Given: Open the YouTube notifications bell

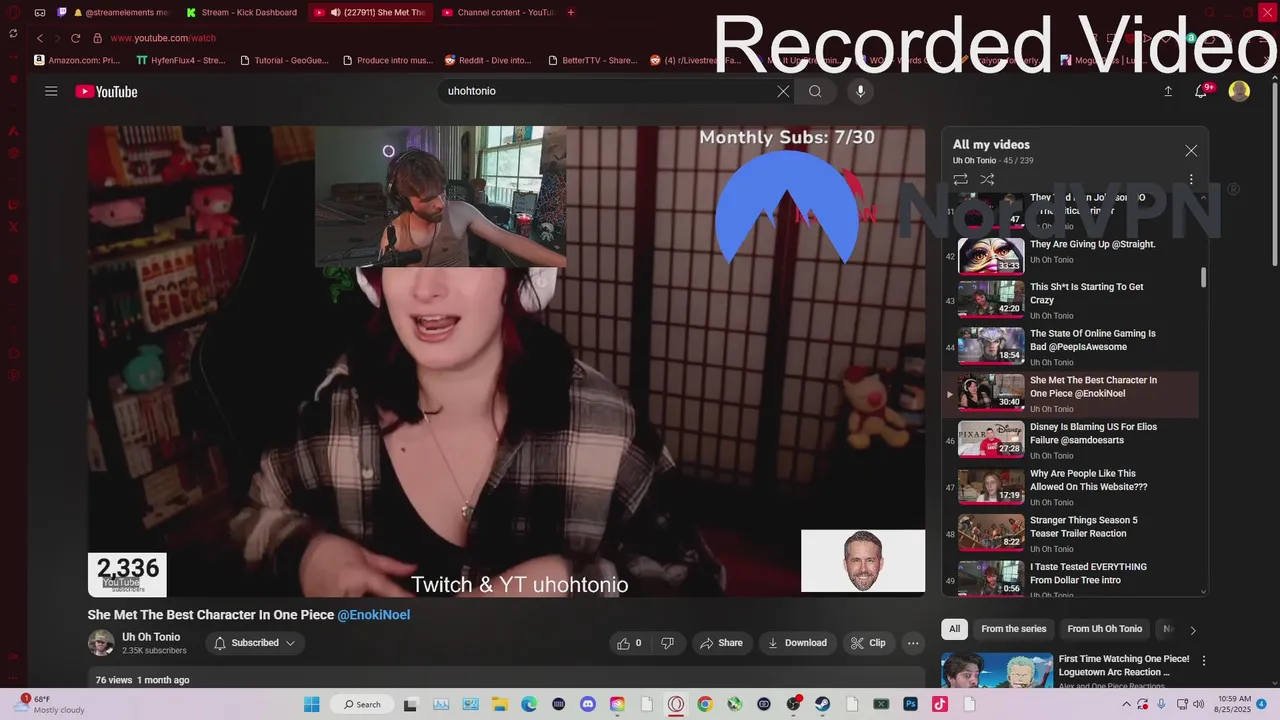Looking at the screenshot, I should tap(1202, 91).
